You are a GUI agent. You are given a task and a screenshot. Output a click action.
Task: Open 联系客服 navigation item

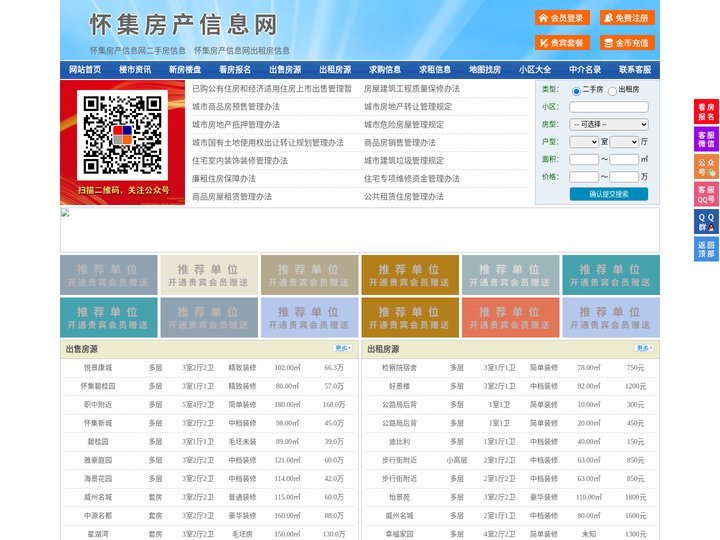(635, 70)
